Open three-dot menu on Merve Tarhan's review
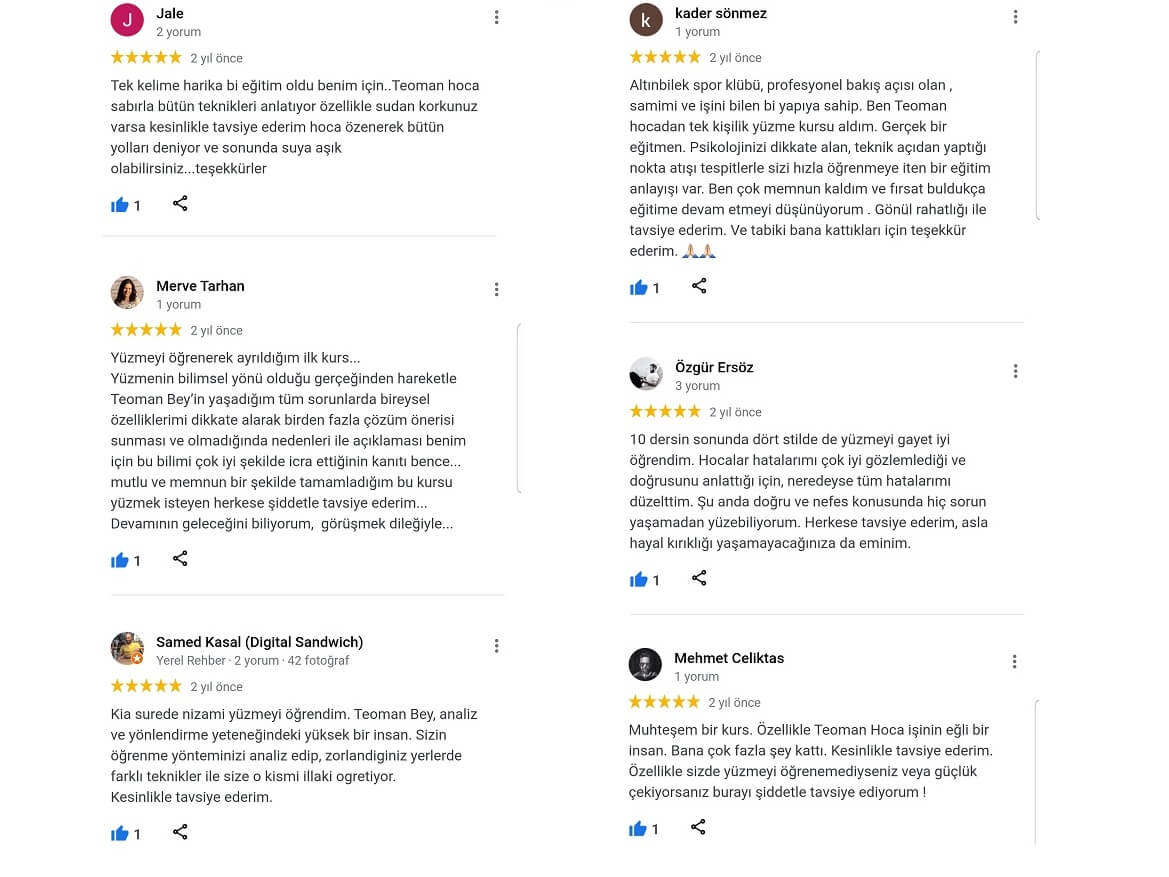This screenshot has height=877, width=1169. [x=496, y=290]
